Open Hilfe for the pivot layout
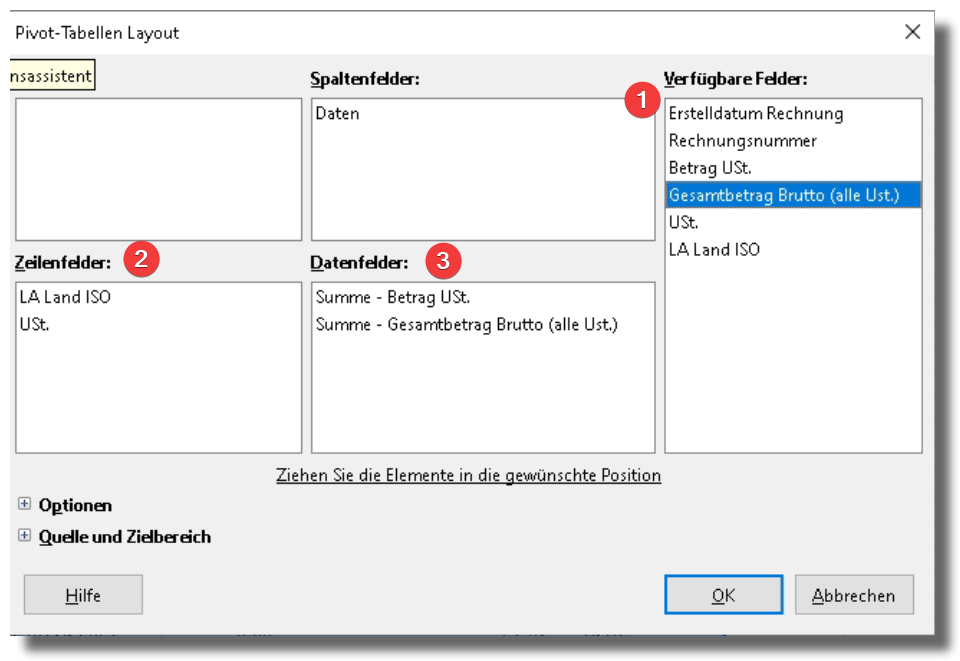Viewport: 960px width, 661px height. 83,595
